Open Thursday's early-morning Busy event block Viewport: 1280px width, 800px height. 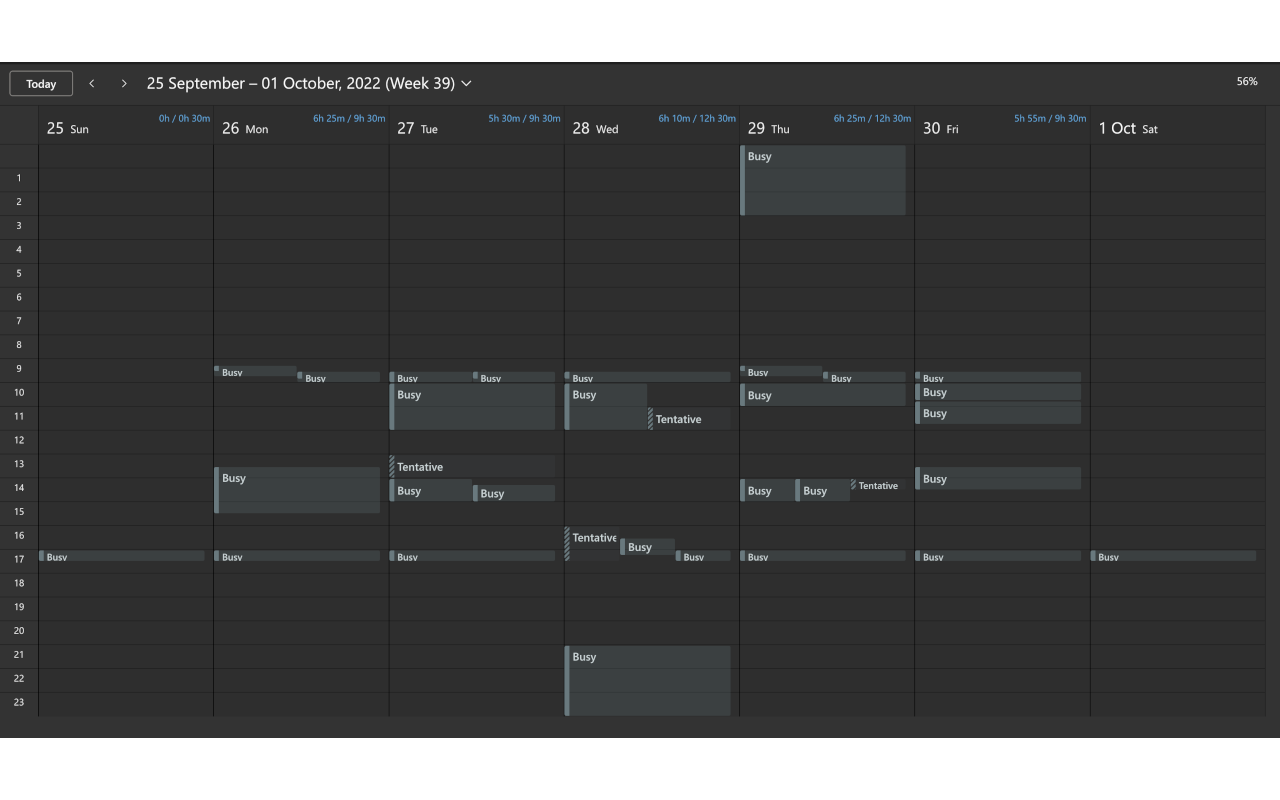823,180
